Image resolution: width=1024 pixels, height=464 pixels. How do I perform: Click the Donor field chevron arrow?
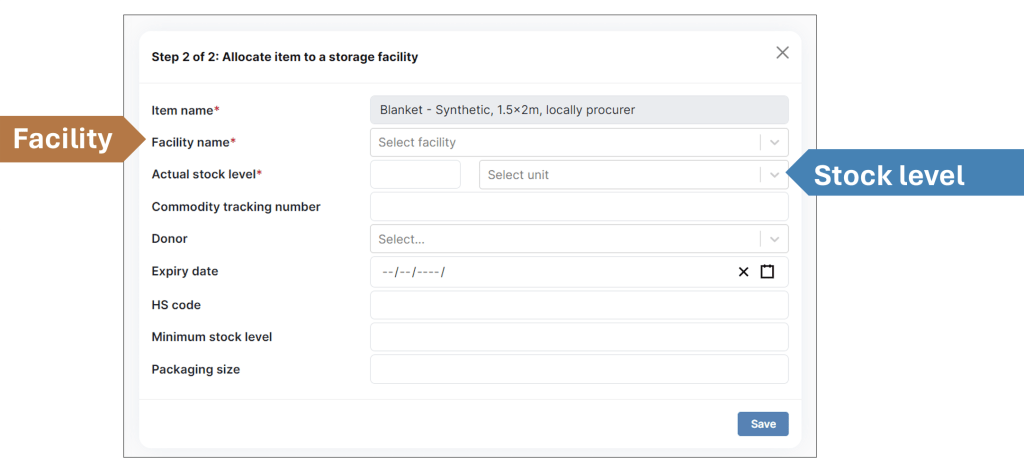click(x=774, y=240)
